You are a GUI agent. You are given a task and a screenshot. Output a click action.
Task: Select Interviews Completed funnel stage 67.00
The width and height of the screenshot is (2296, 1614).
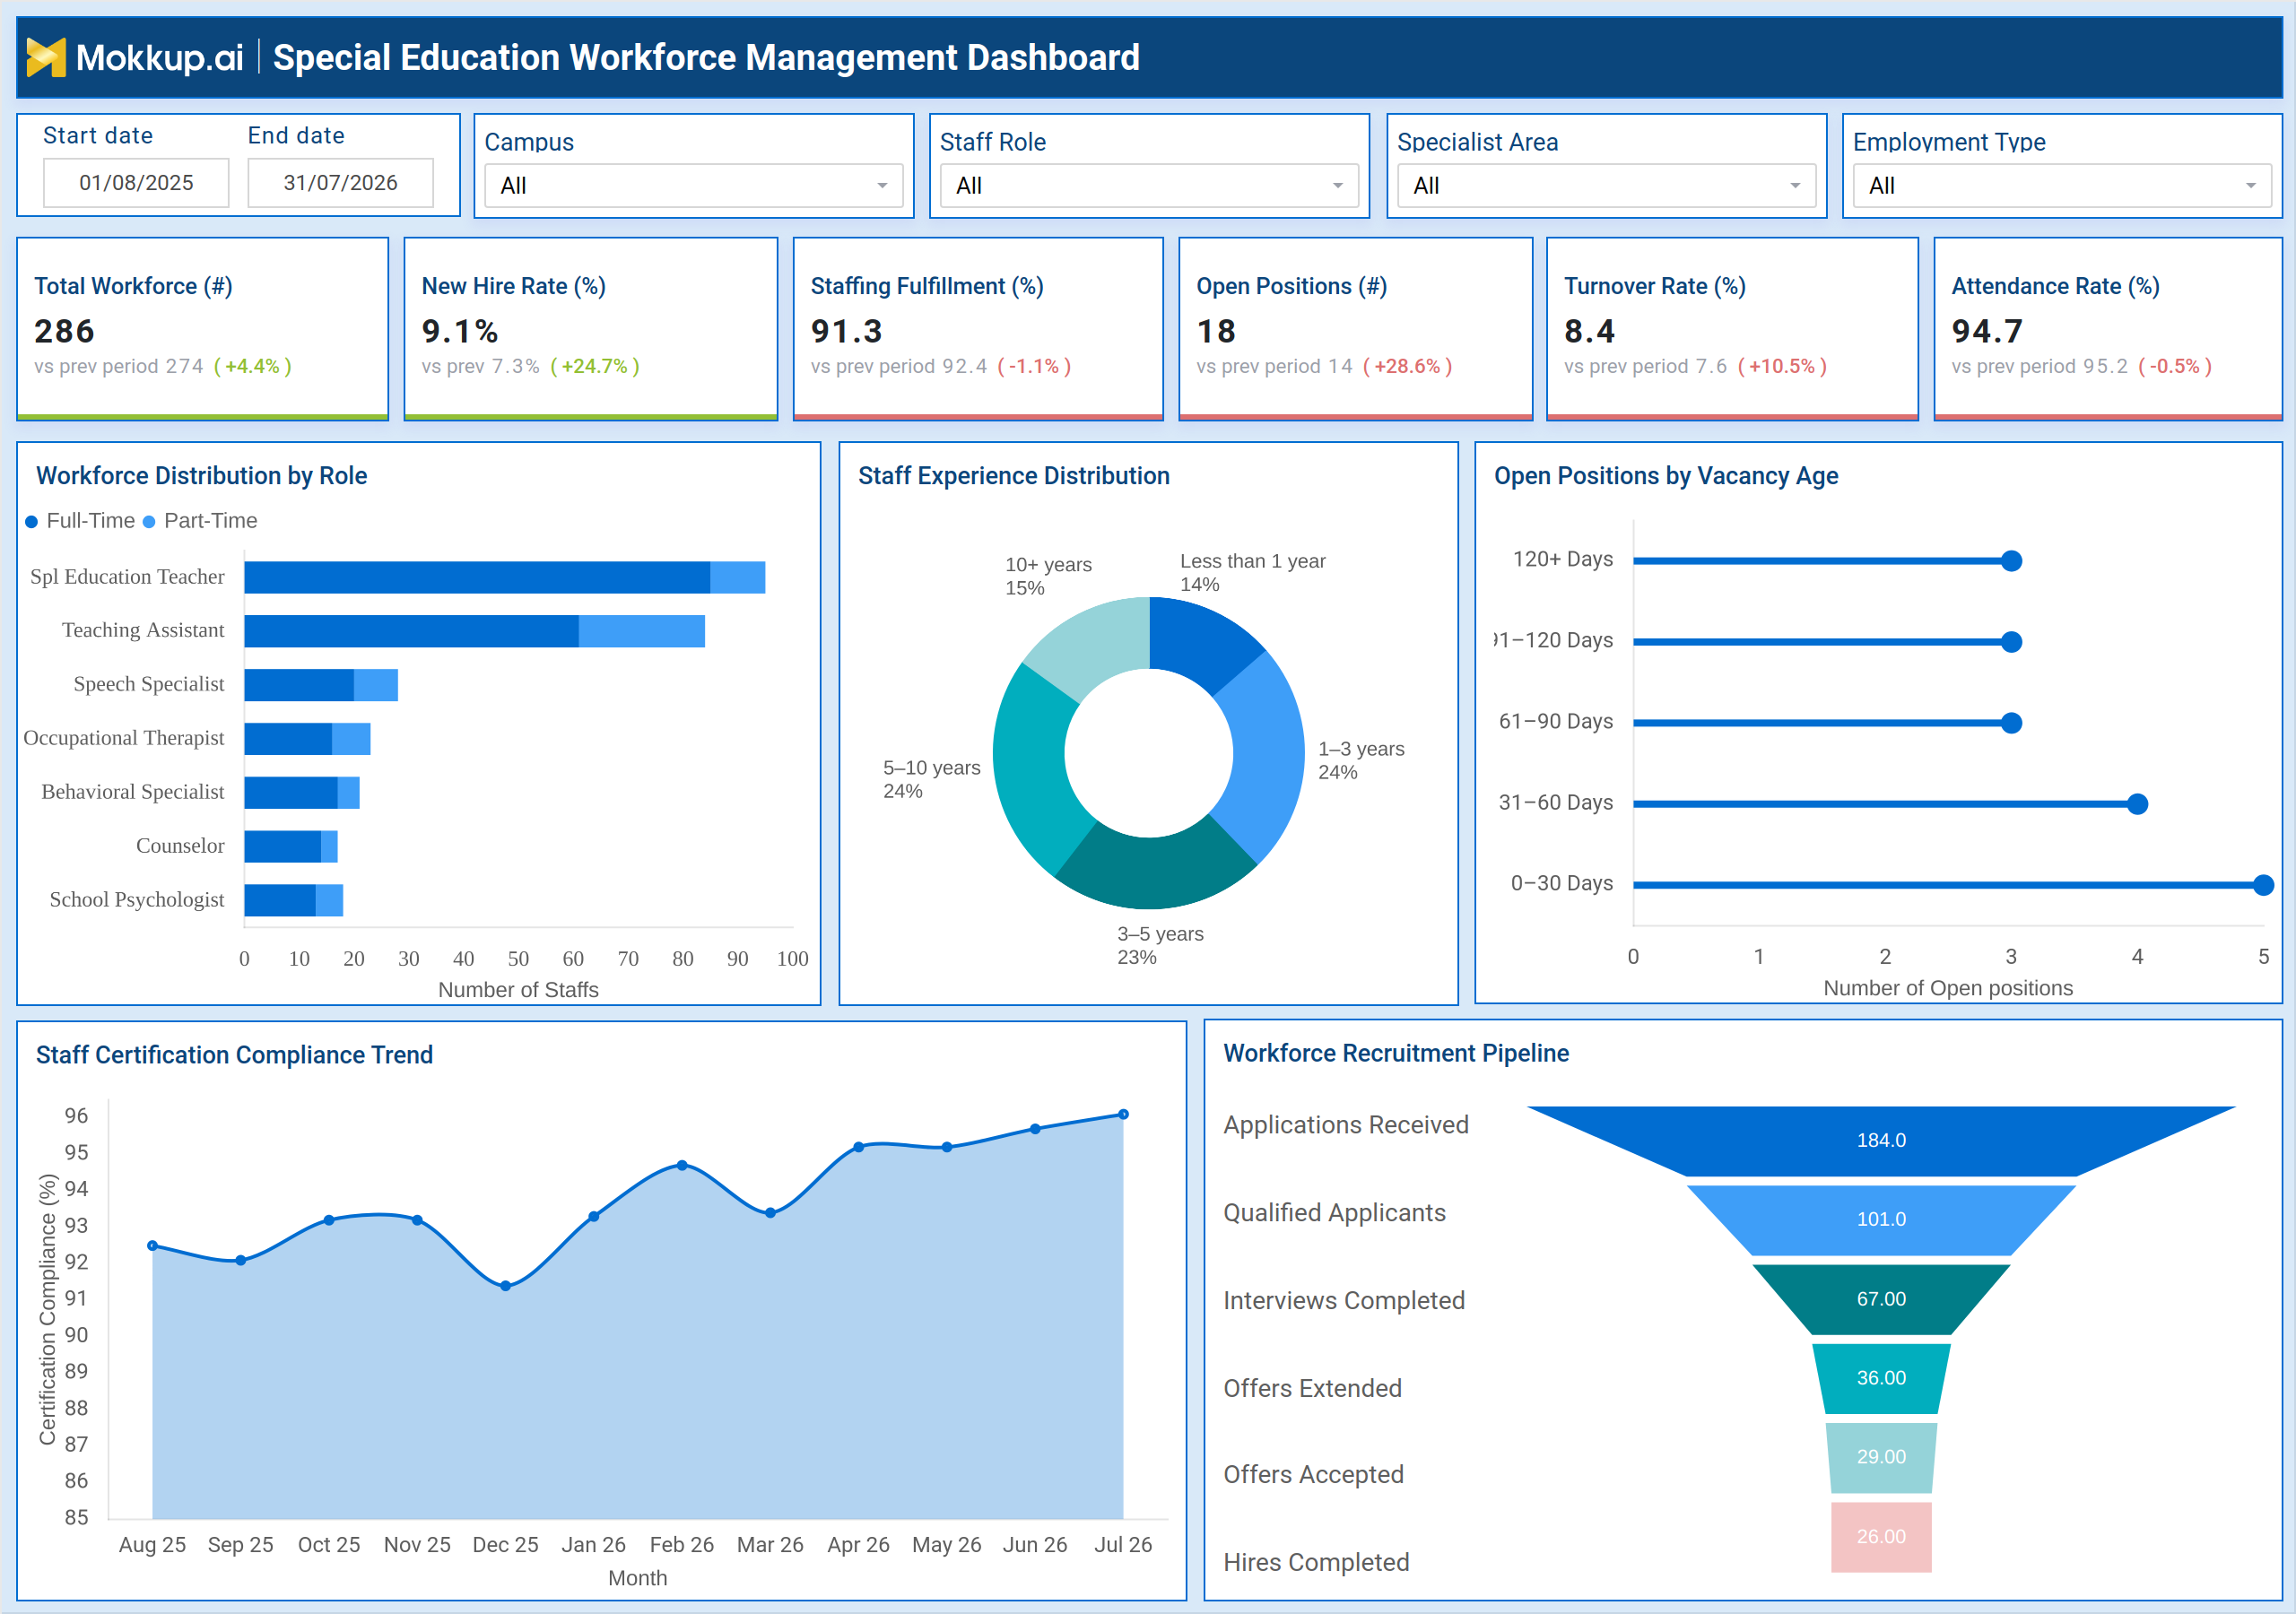click(1881, 1299)
